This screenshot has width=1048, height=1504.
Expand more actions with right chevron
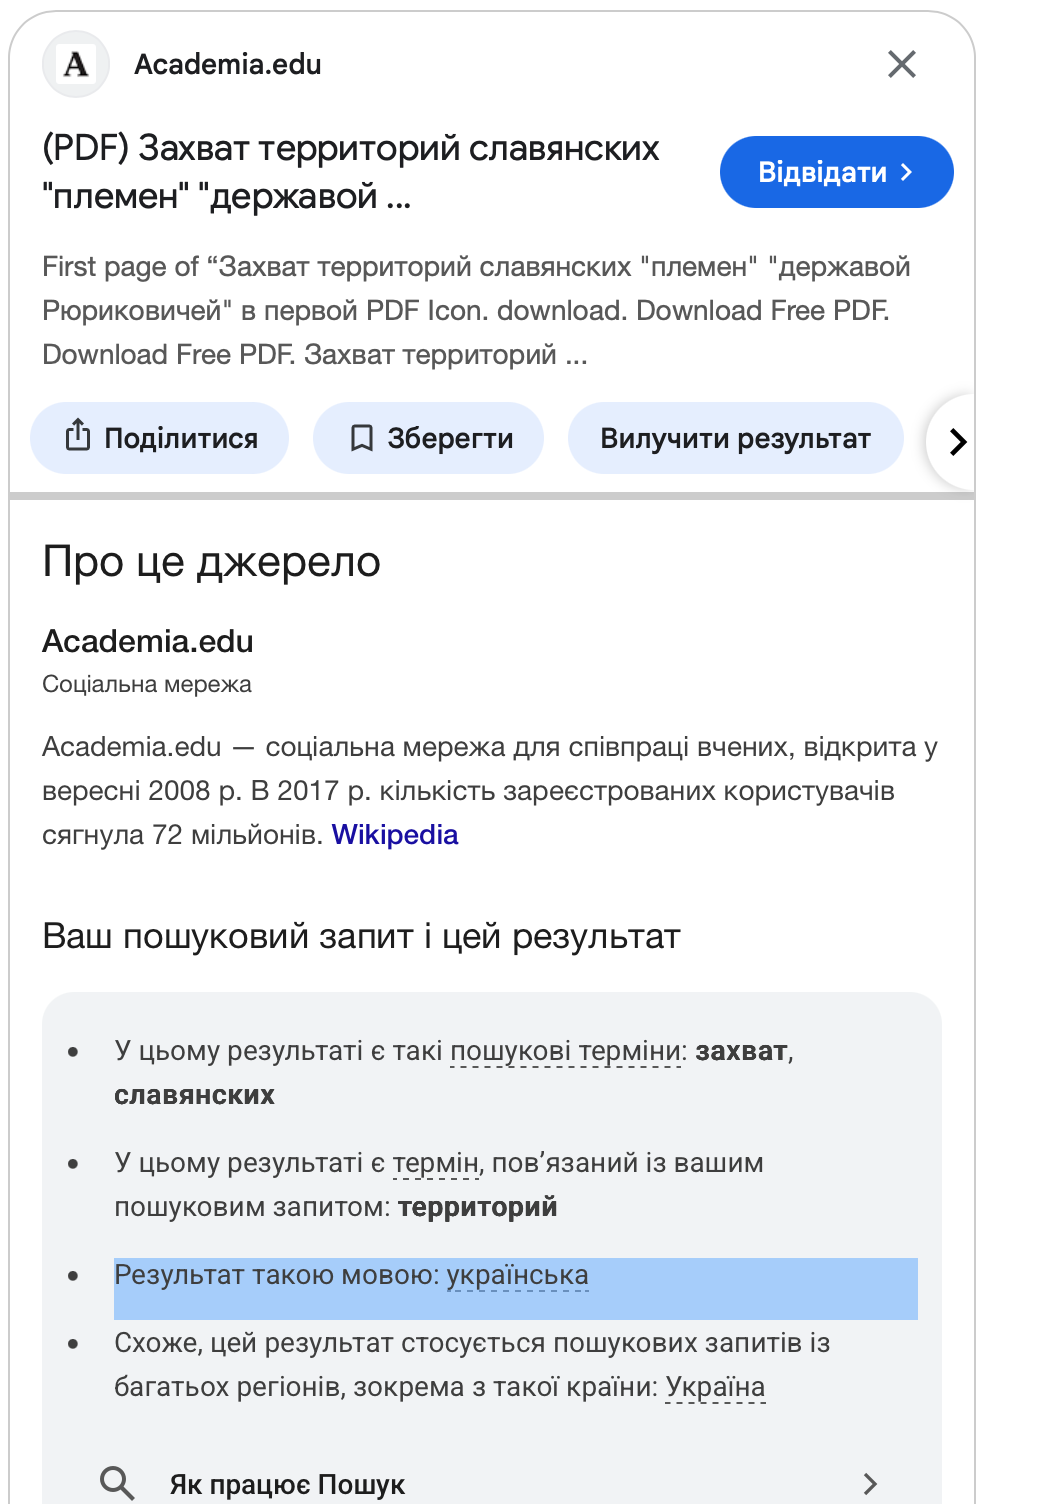pos(956,441)
